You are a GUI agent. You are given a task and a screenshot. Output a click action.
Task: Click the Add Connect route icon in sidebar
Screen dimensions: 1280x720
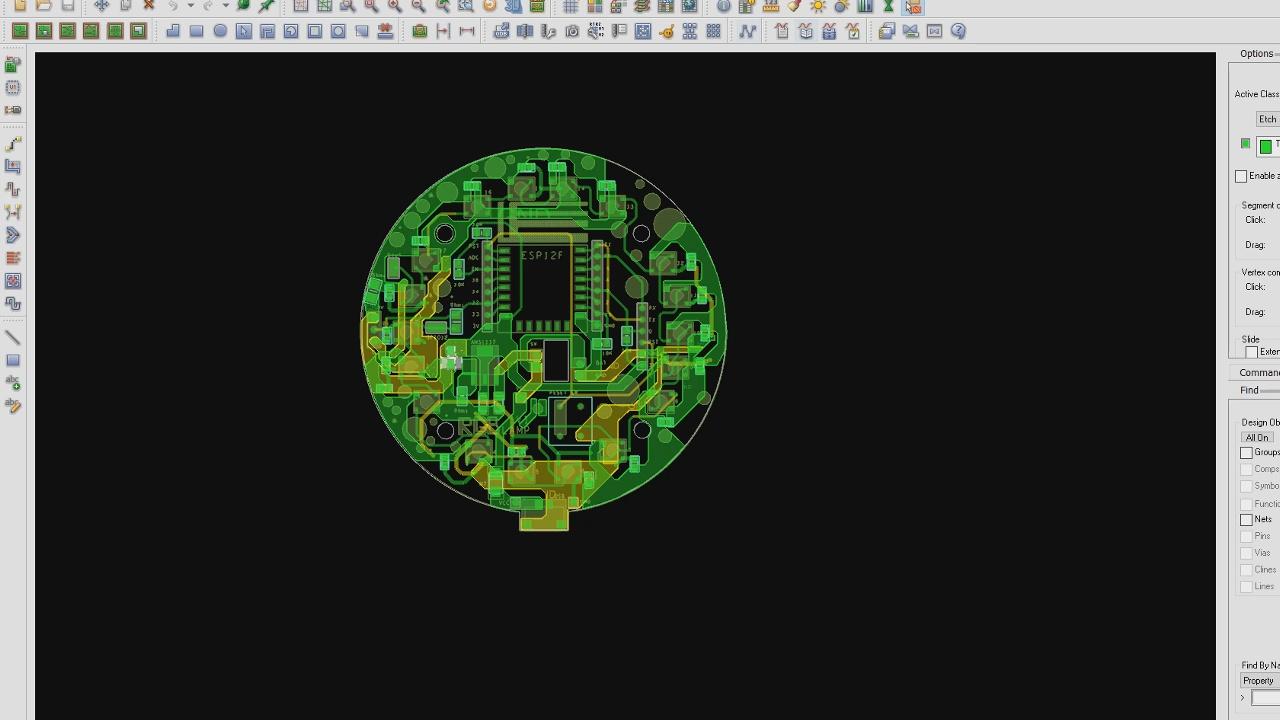(x=13, y=143)
